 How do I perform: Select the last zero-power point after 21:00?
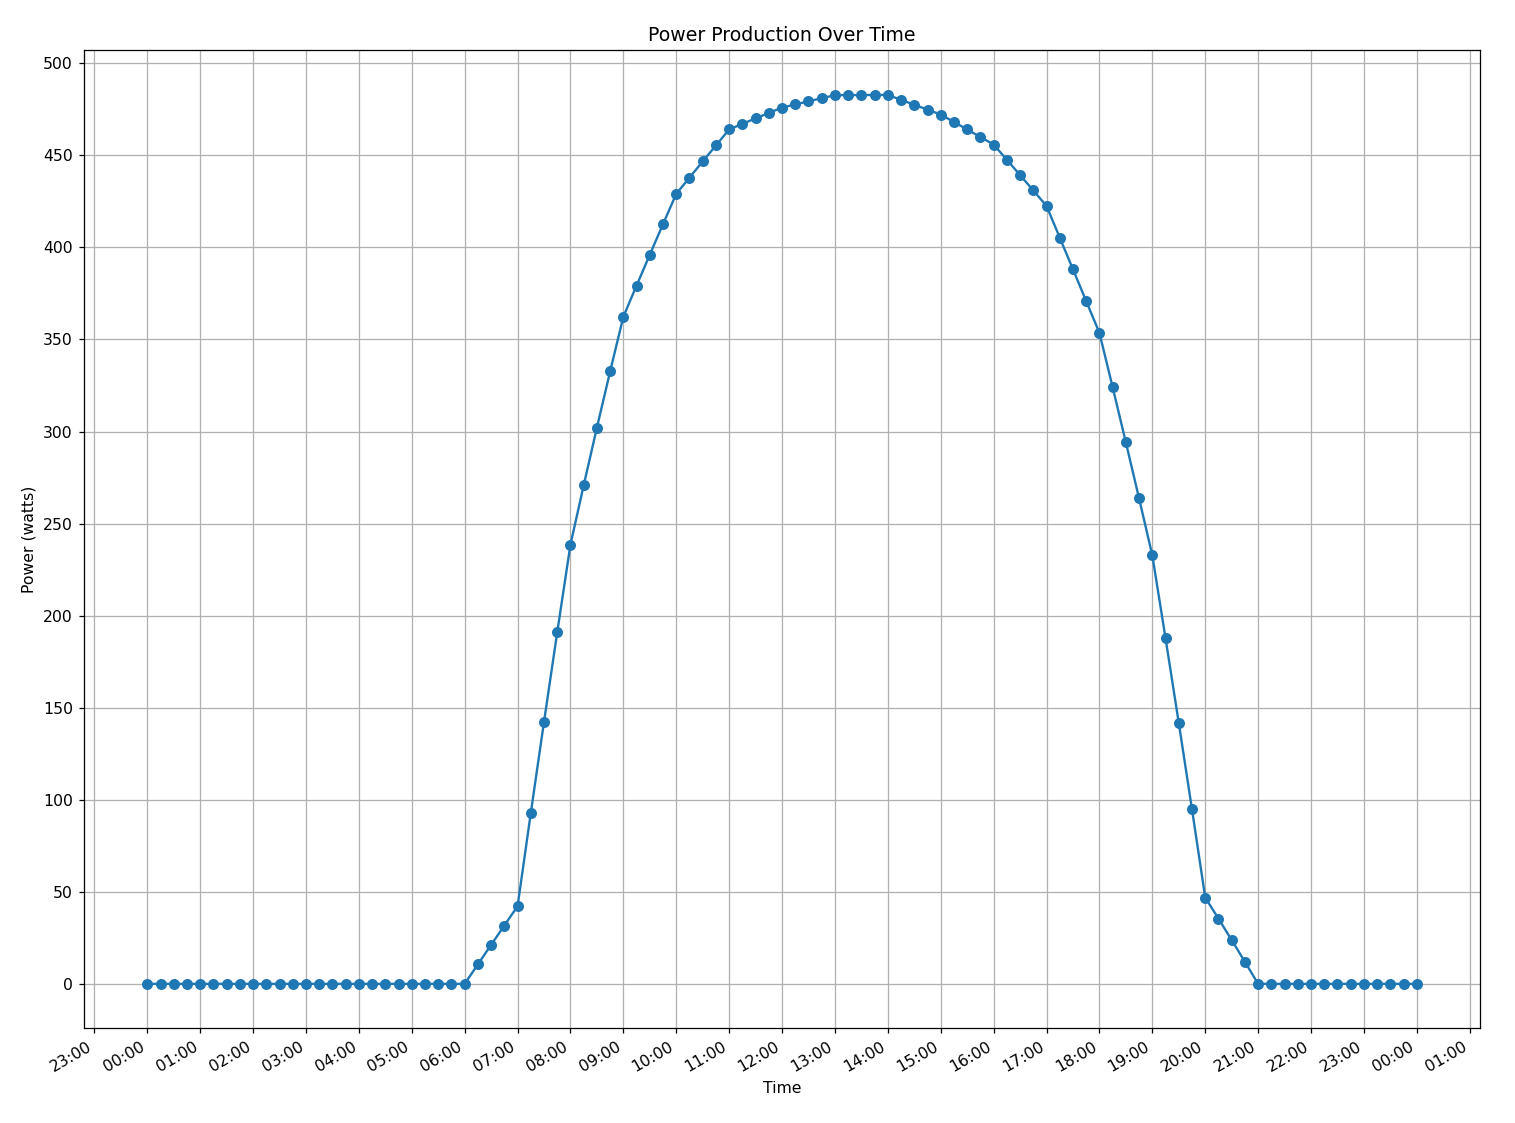[1415, 984]
